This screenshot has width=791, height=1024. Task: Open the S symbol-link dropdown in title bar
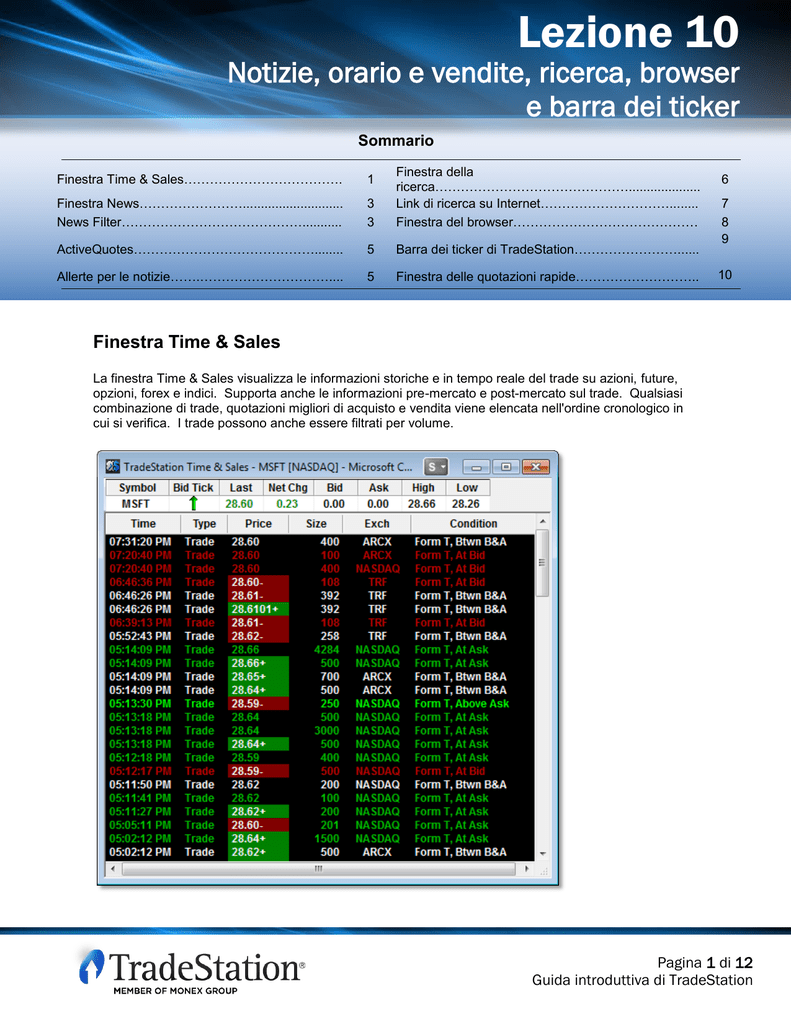click(436, 466)
